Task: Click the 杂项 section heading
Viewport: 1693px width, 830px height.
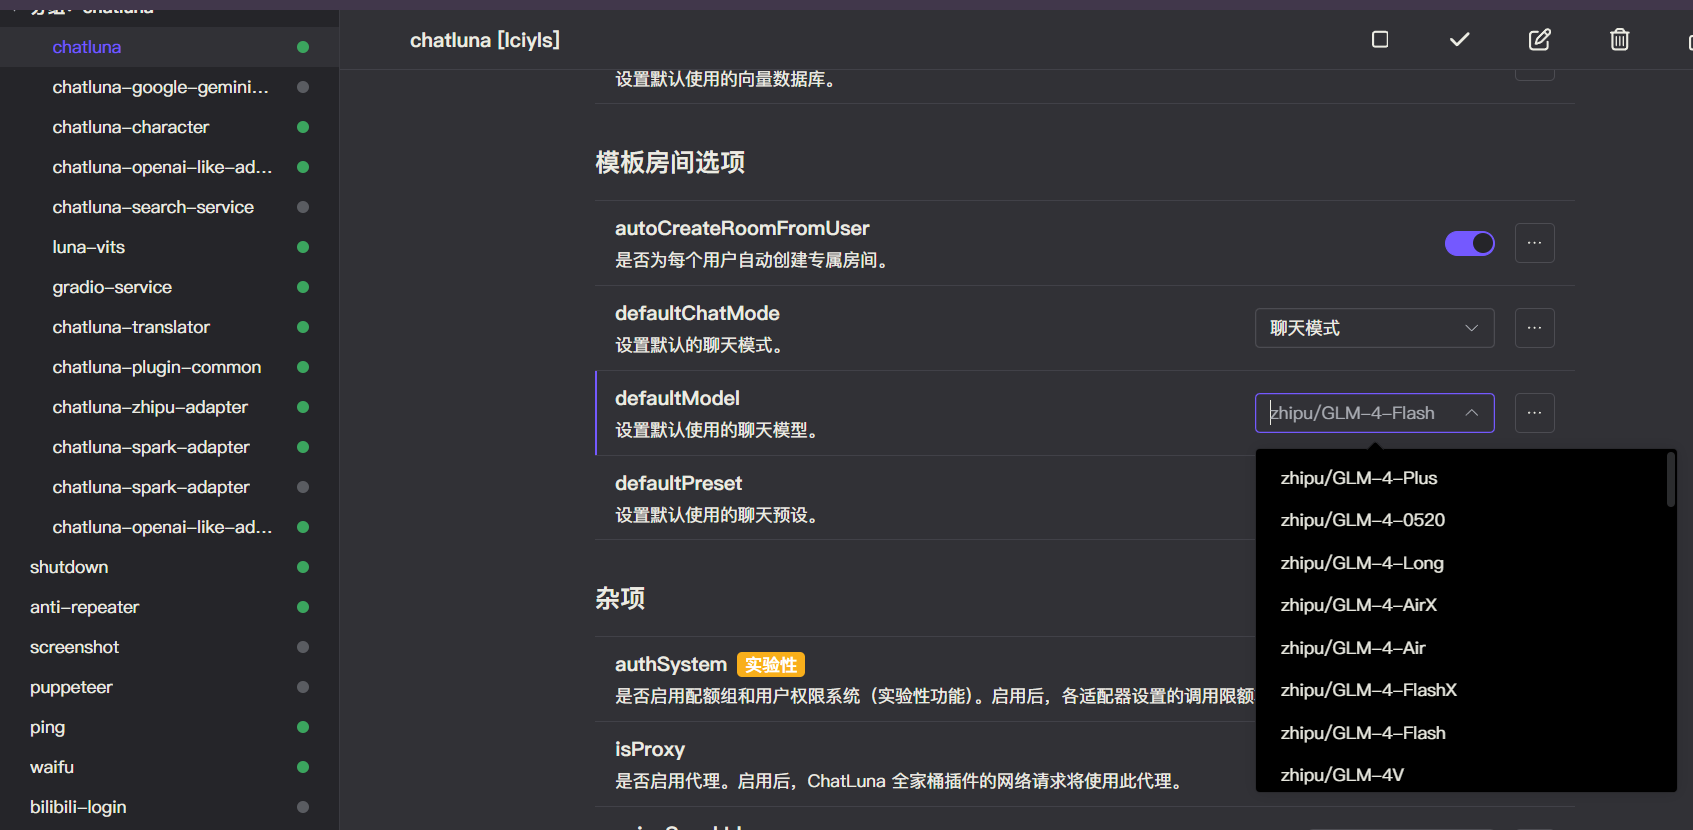Action: point(620,598)
